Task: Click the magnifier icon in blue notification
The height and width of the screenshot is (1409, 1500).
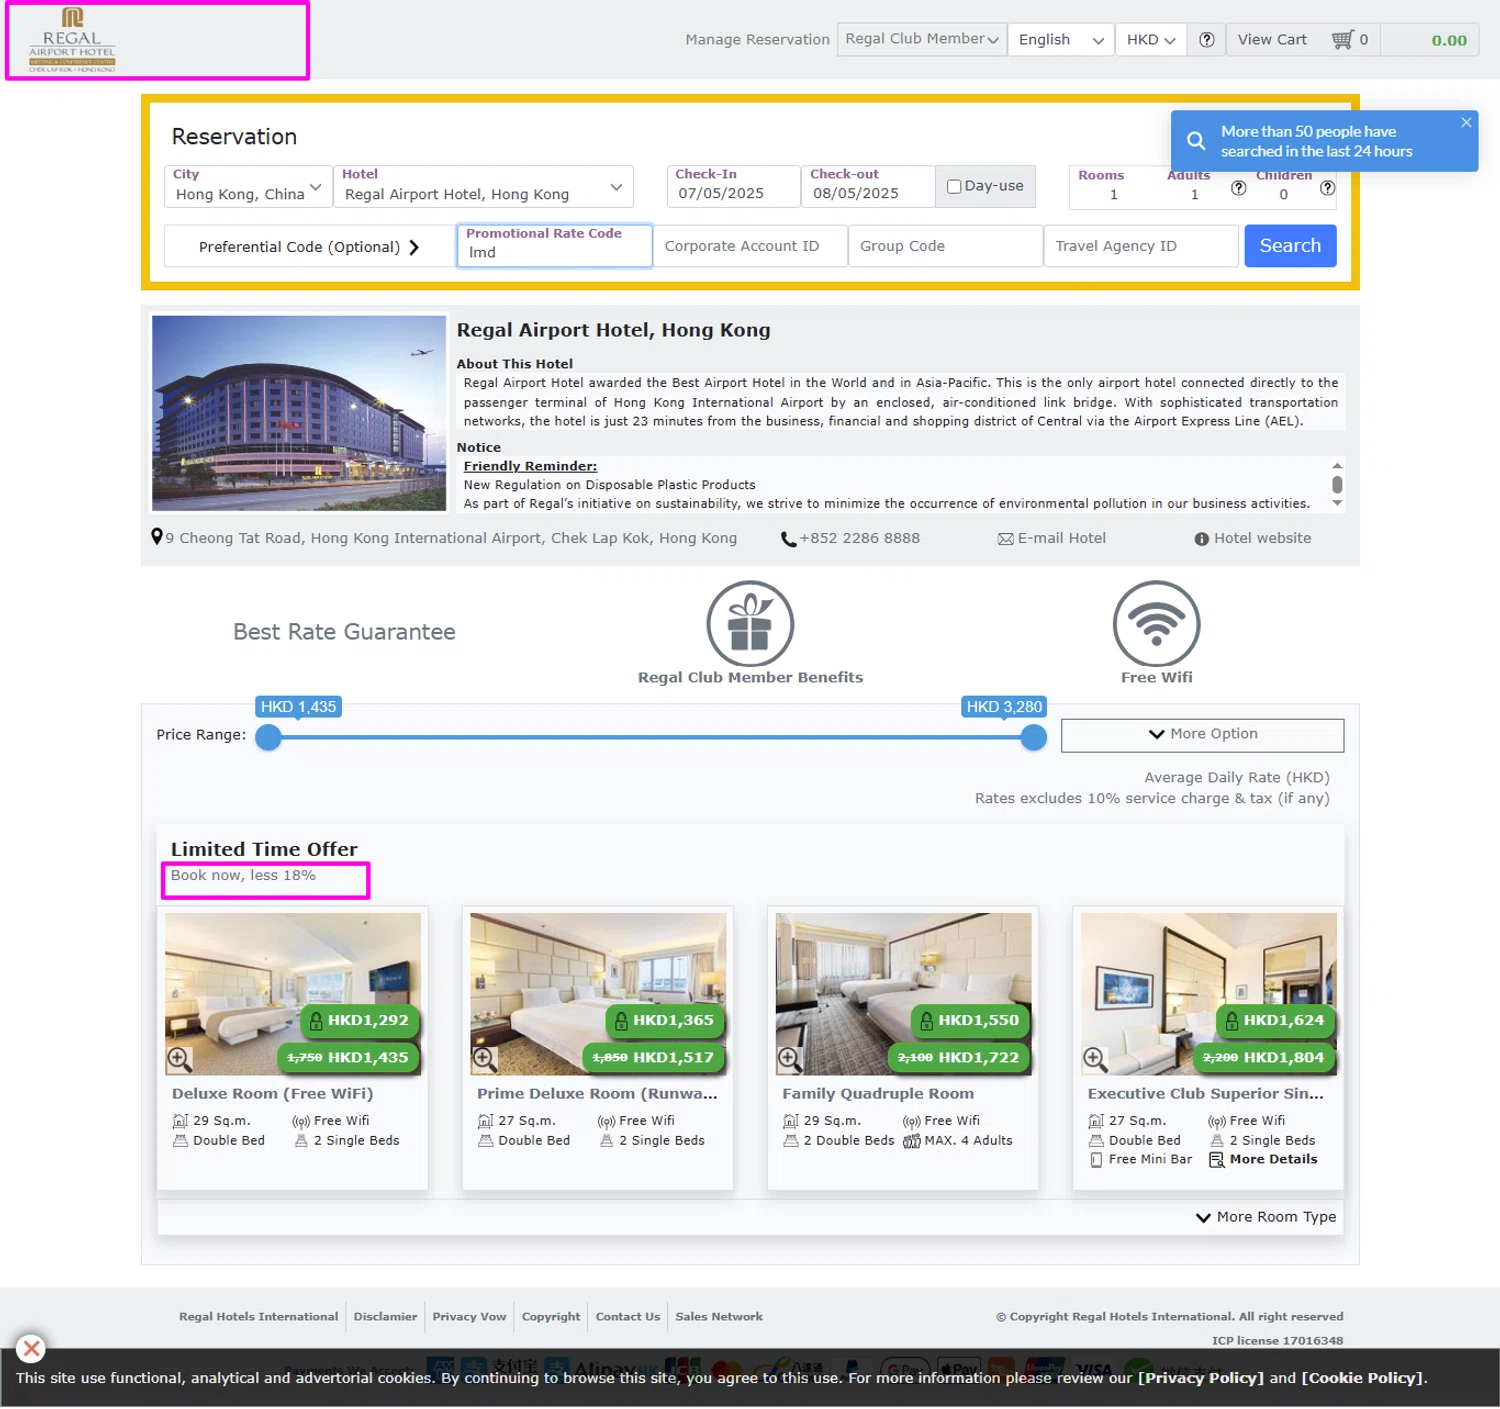Action: click(x=1196, y=141)
